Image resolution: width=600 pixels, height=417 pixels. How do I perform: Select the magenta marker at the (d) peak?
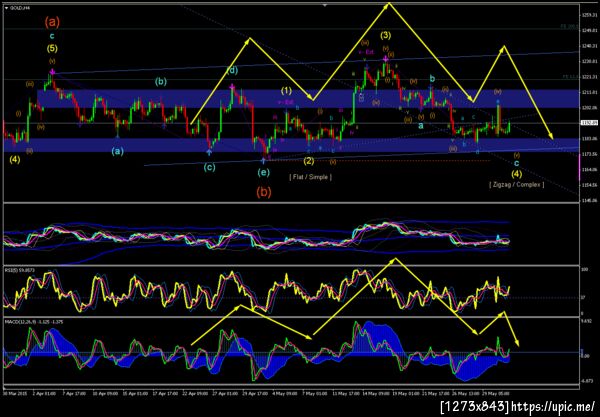click(232, 88)
